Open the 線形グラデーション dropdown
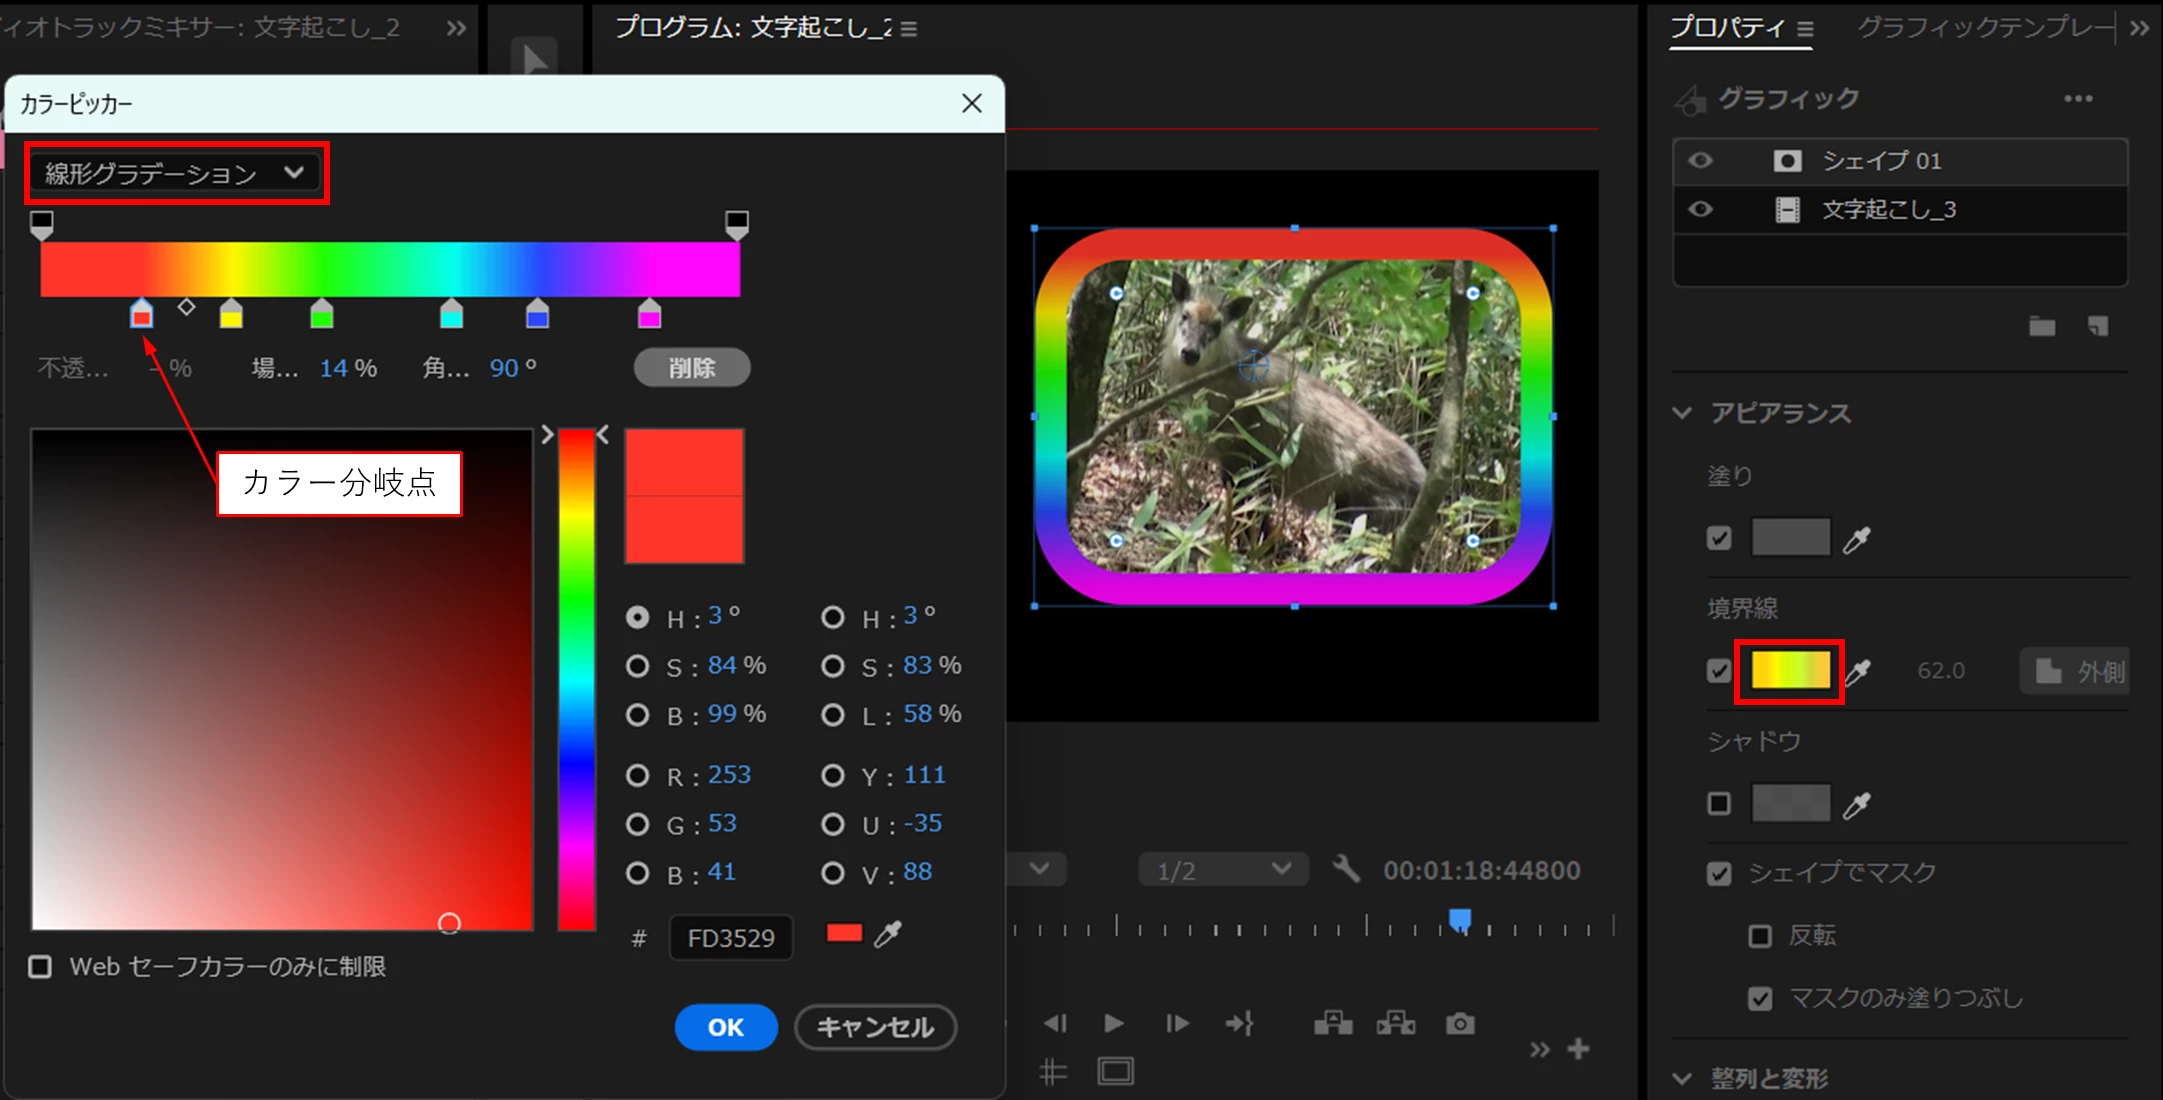 point(176,174)
